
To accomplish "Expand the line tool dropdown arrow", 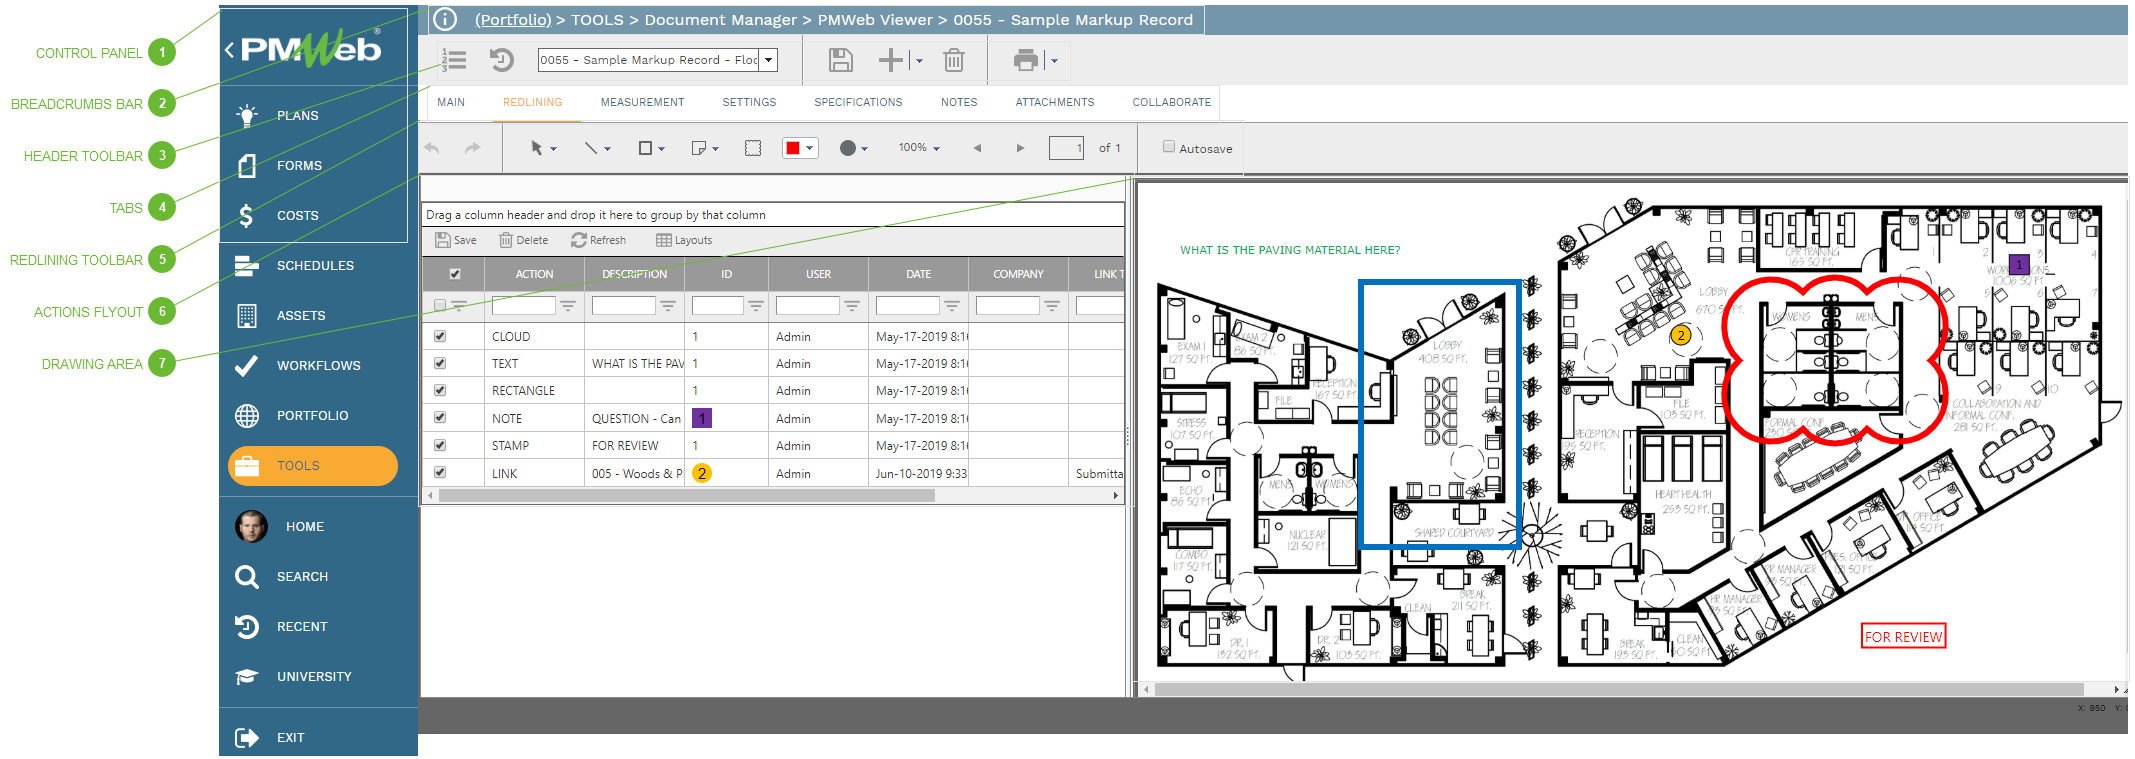I will [x=607, y=149].
